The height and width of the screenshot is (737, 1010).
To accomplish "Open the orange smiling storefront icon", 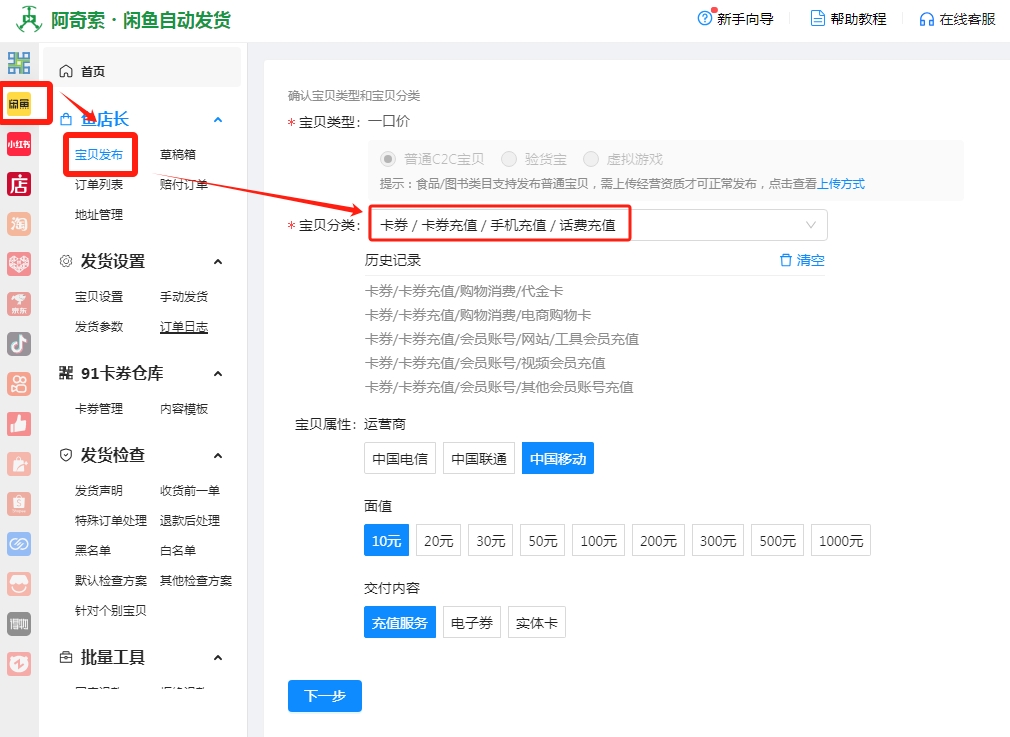I will click(x=19, y=584).
